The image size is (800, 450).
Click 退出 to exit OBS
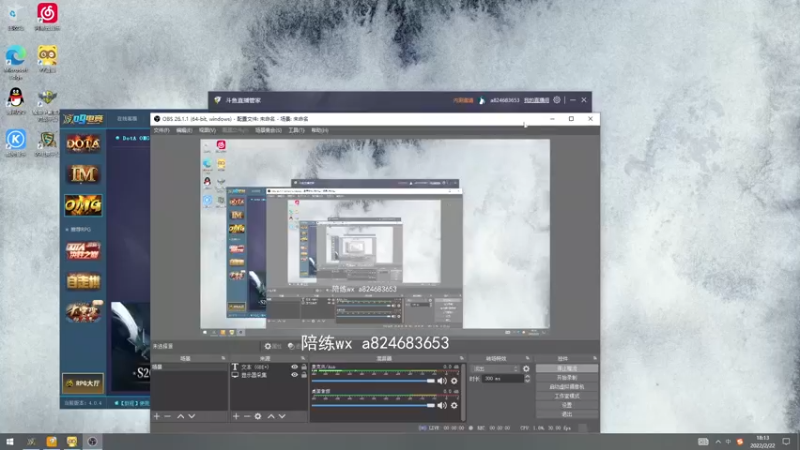(567, 414)
